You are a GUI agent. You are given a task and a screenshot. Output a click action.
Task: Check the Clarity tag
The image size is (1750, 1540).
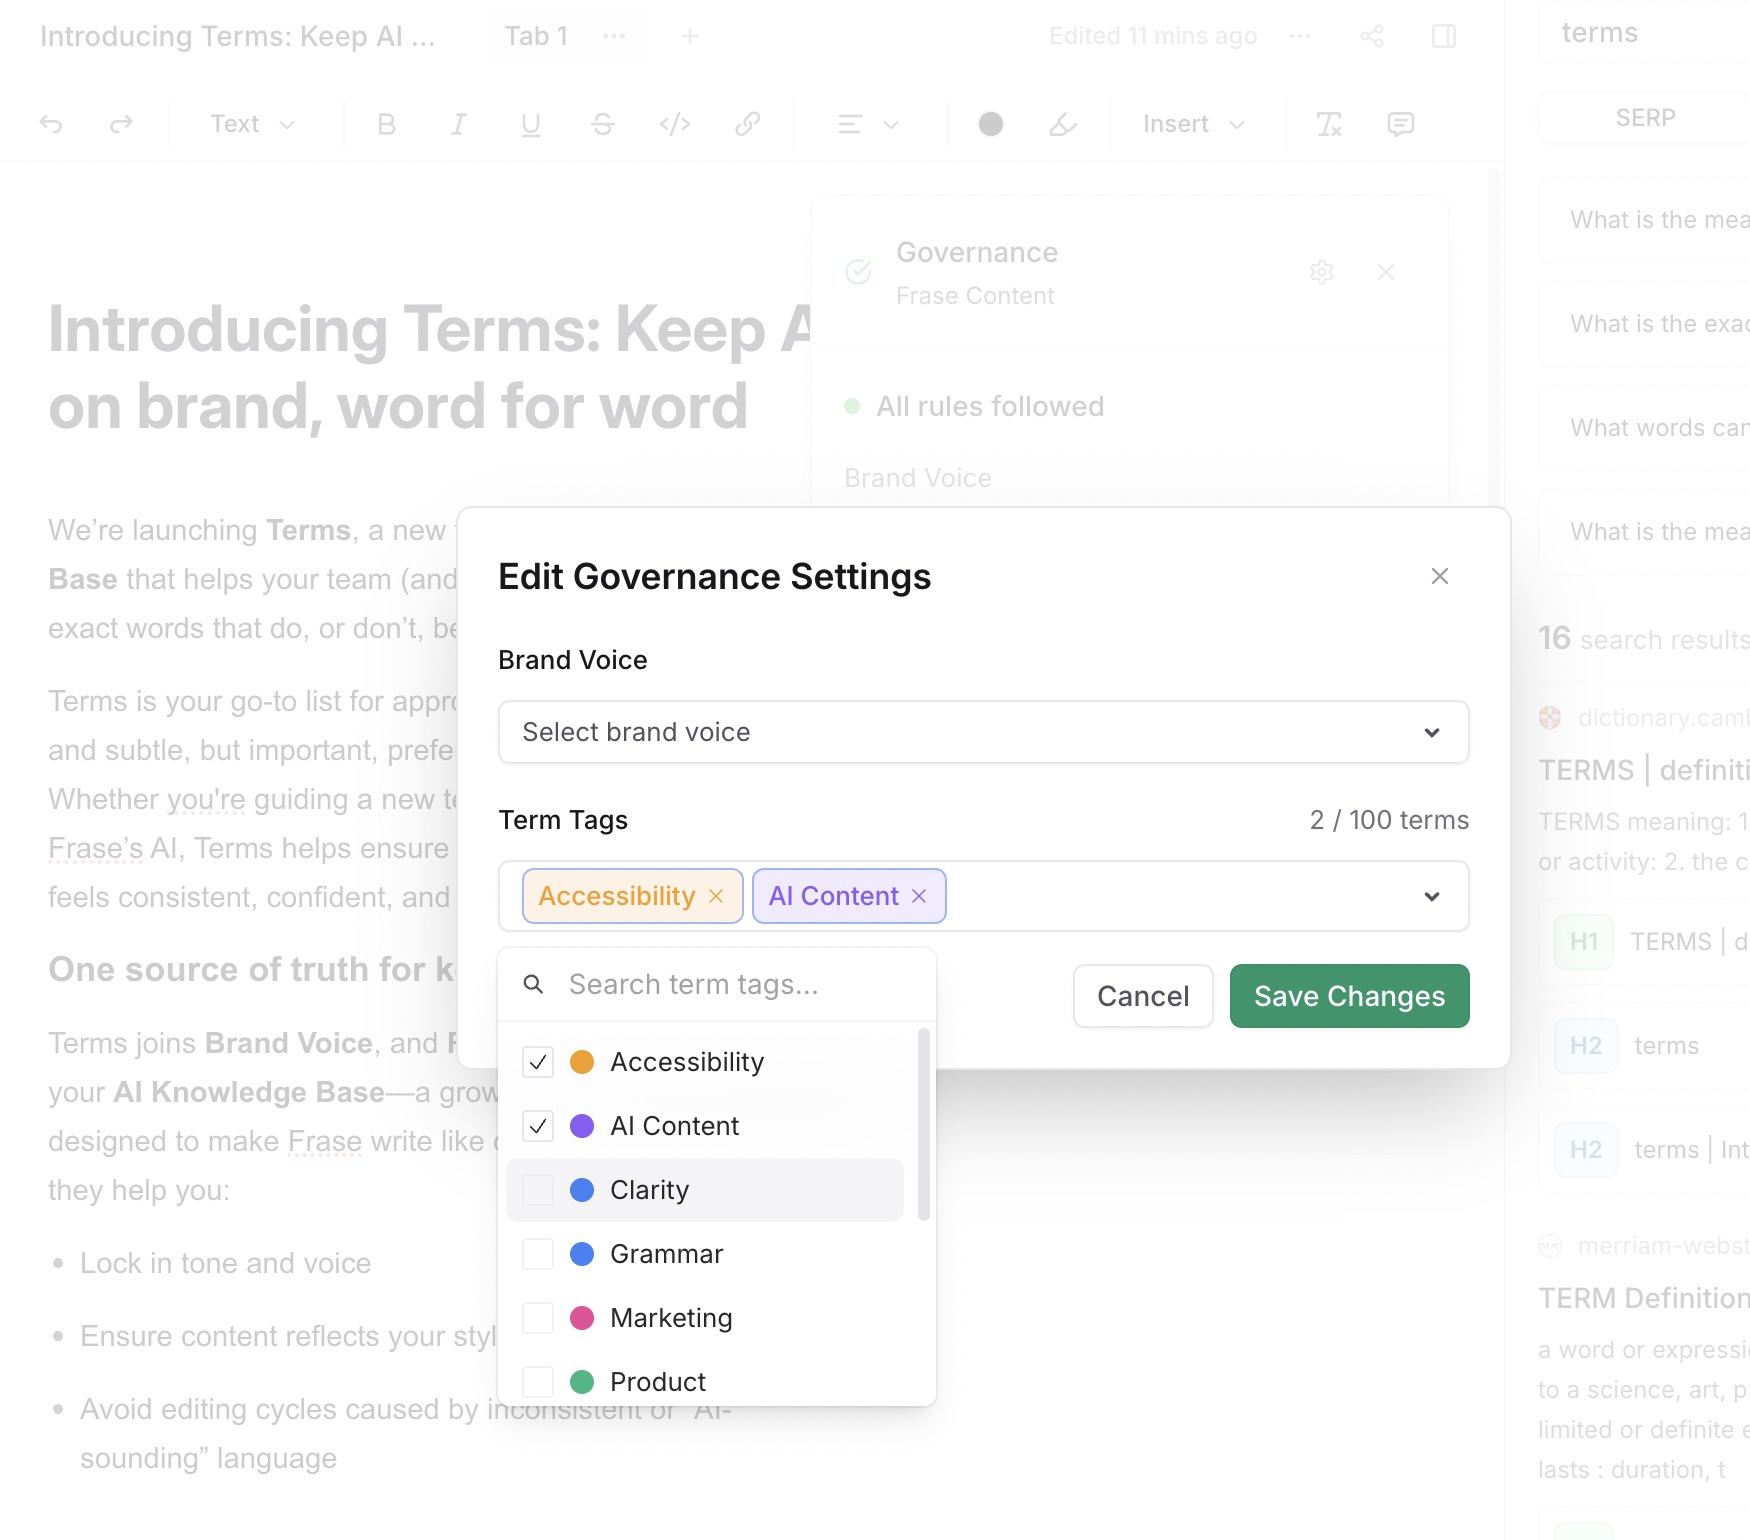point(538,1190)
